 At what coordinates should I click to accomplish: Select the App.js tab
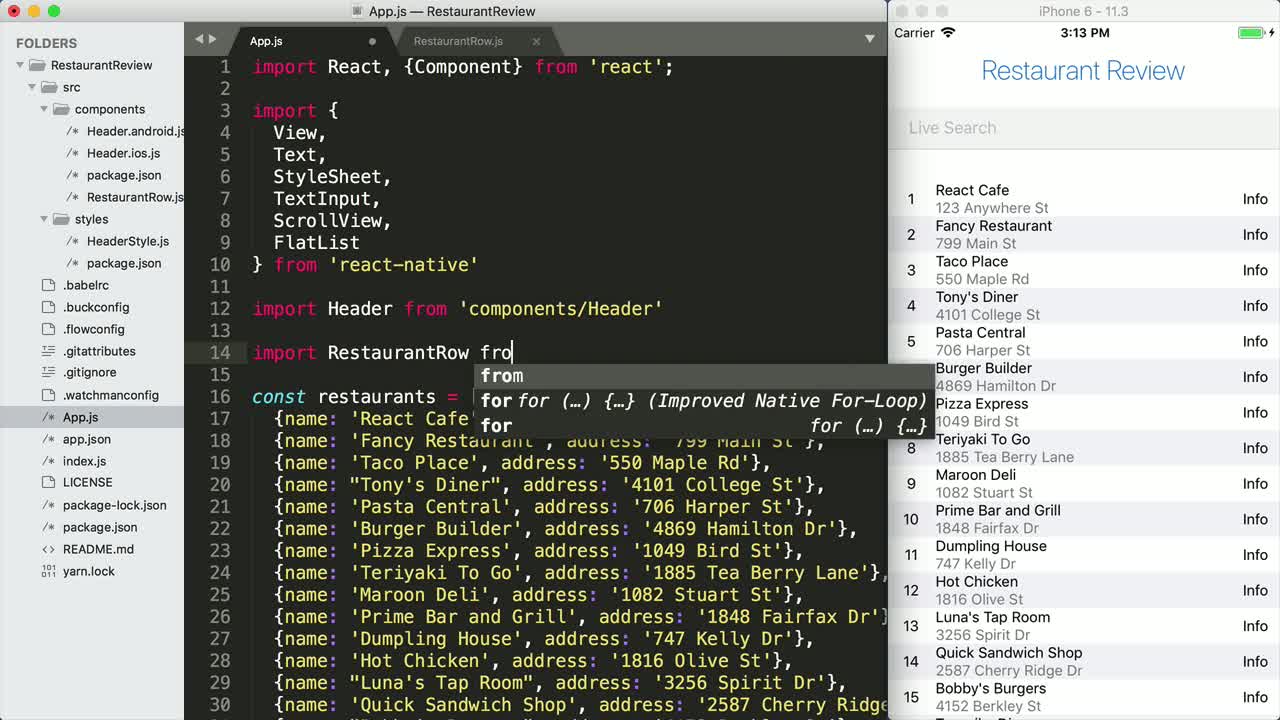tap(265, 41)
